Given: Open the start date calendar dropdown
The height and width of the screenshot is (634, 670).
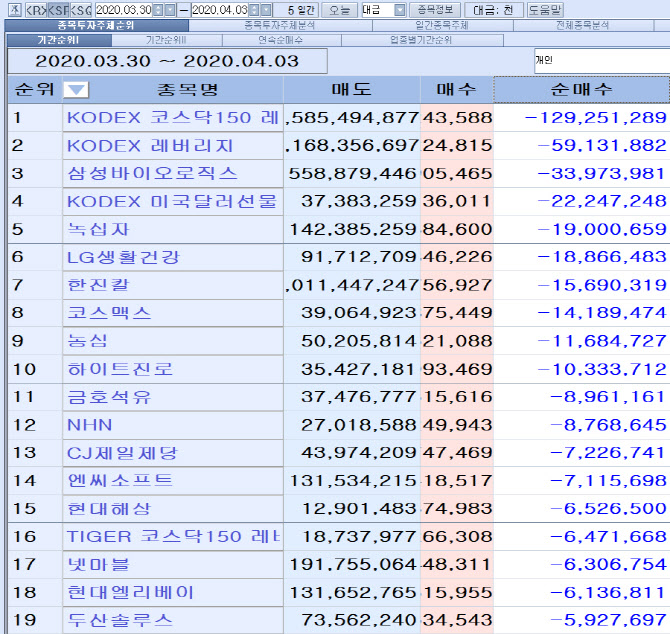Looking at the screenshot, I should (x=170, y=9).
